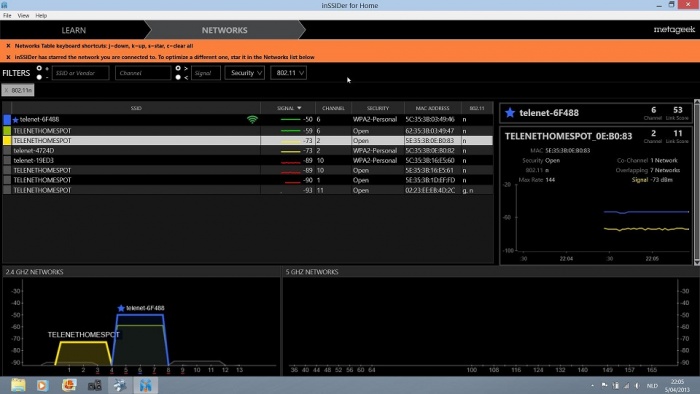Dismiss the keyboard shortcuts notification
Viewport: 700px width, 394px height.
click(8, 46)
